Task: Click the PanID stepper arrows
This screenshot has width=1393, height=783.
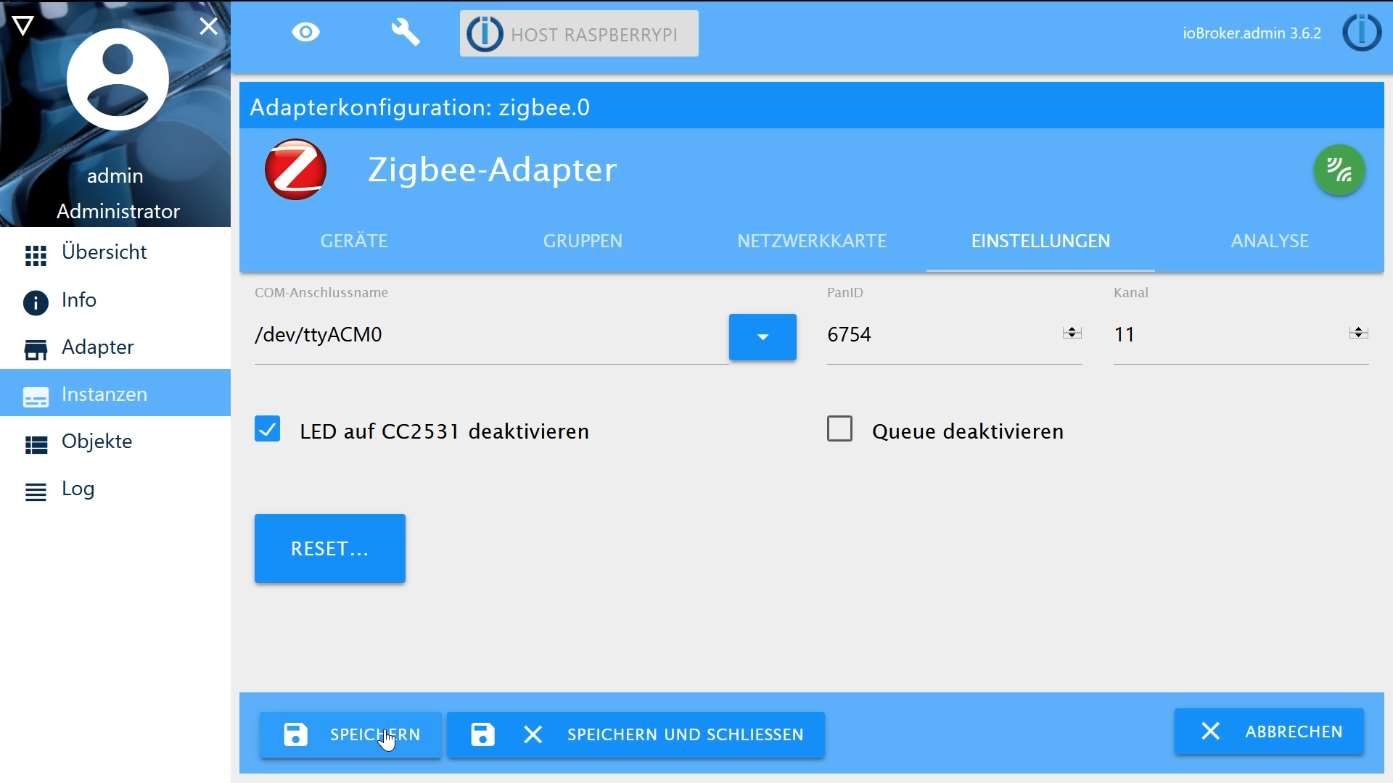Action: coord(1072,333)
